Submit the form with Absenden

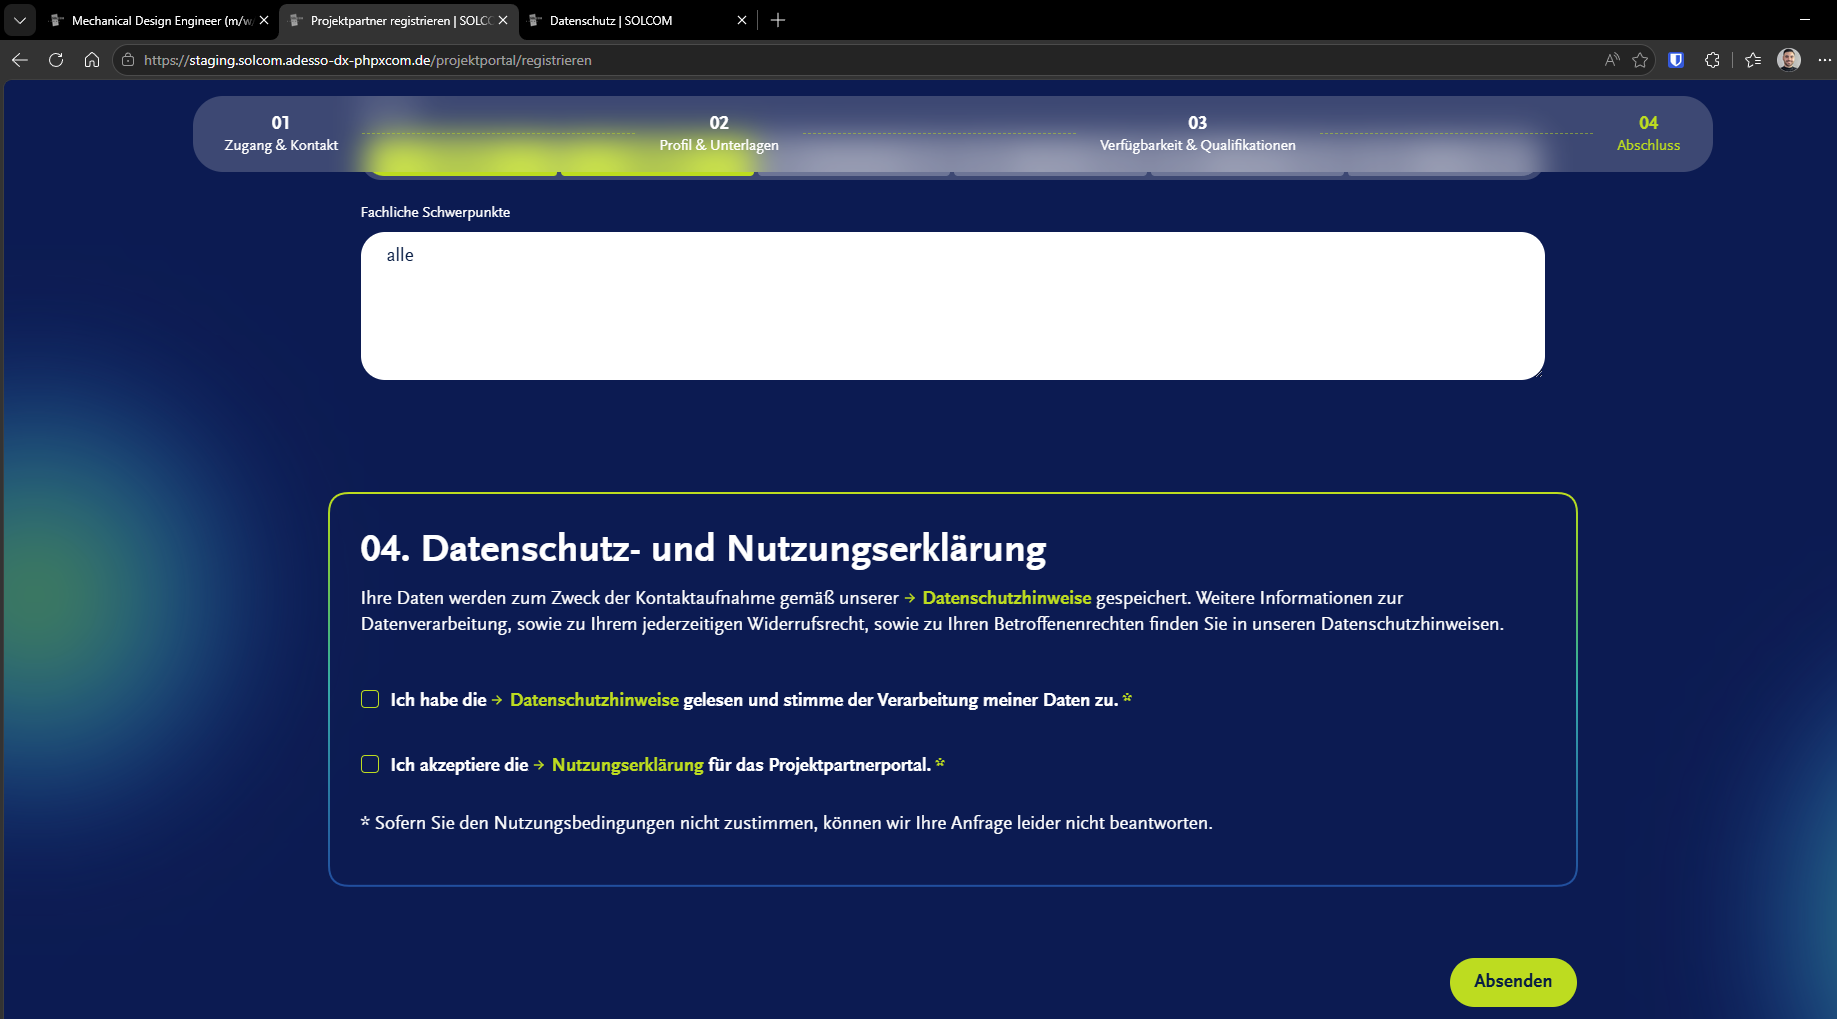click(1513, 982)
